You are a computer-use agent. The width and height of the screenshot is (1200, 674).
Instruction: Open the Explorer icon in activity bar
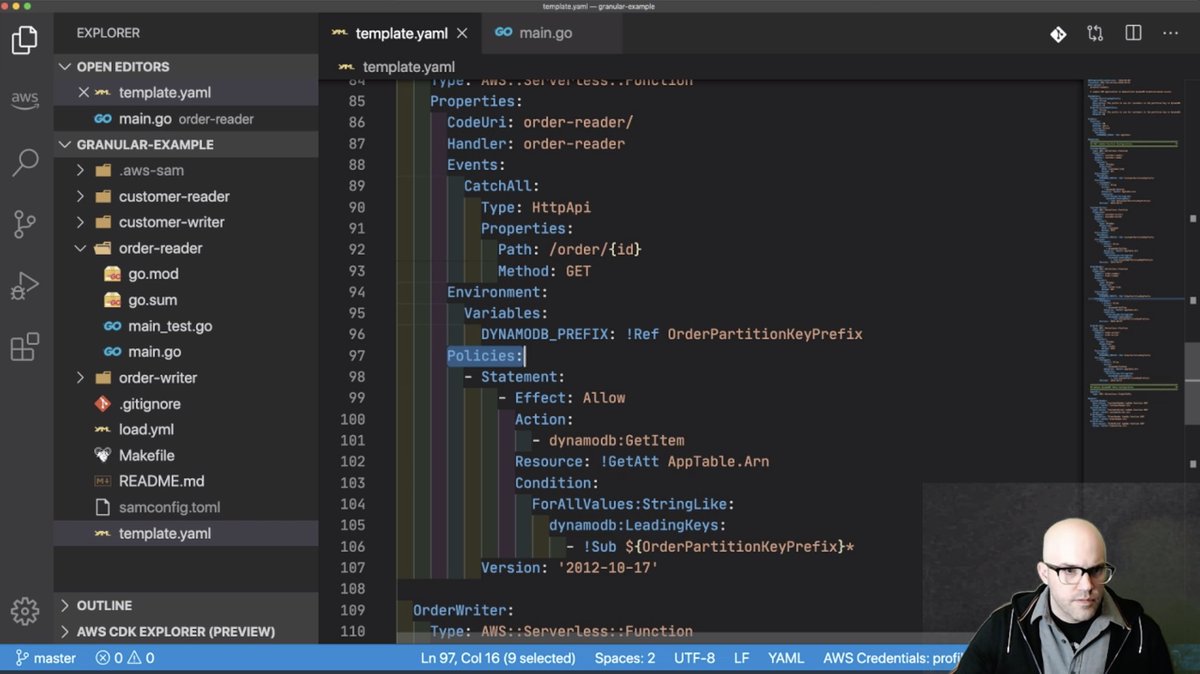pos(24,40)
